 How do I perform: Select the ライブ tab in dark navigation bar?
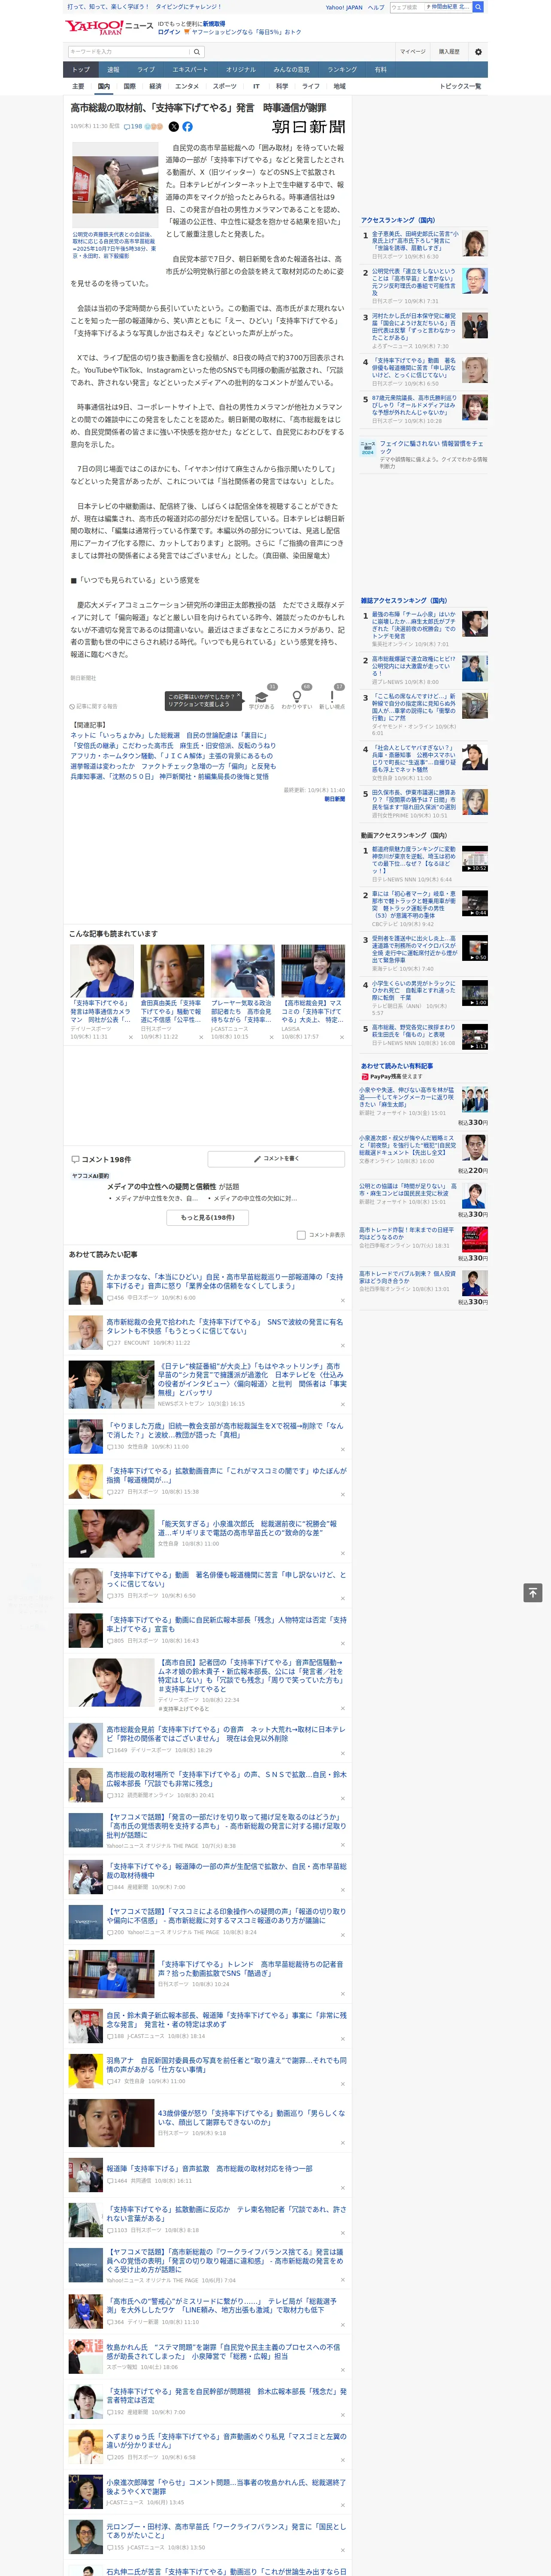click(x=146, y=70)
